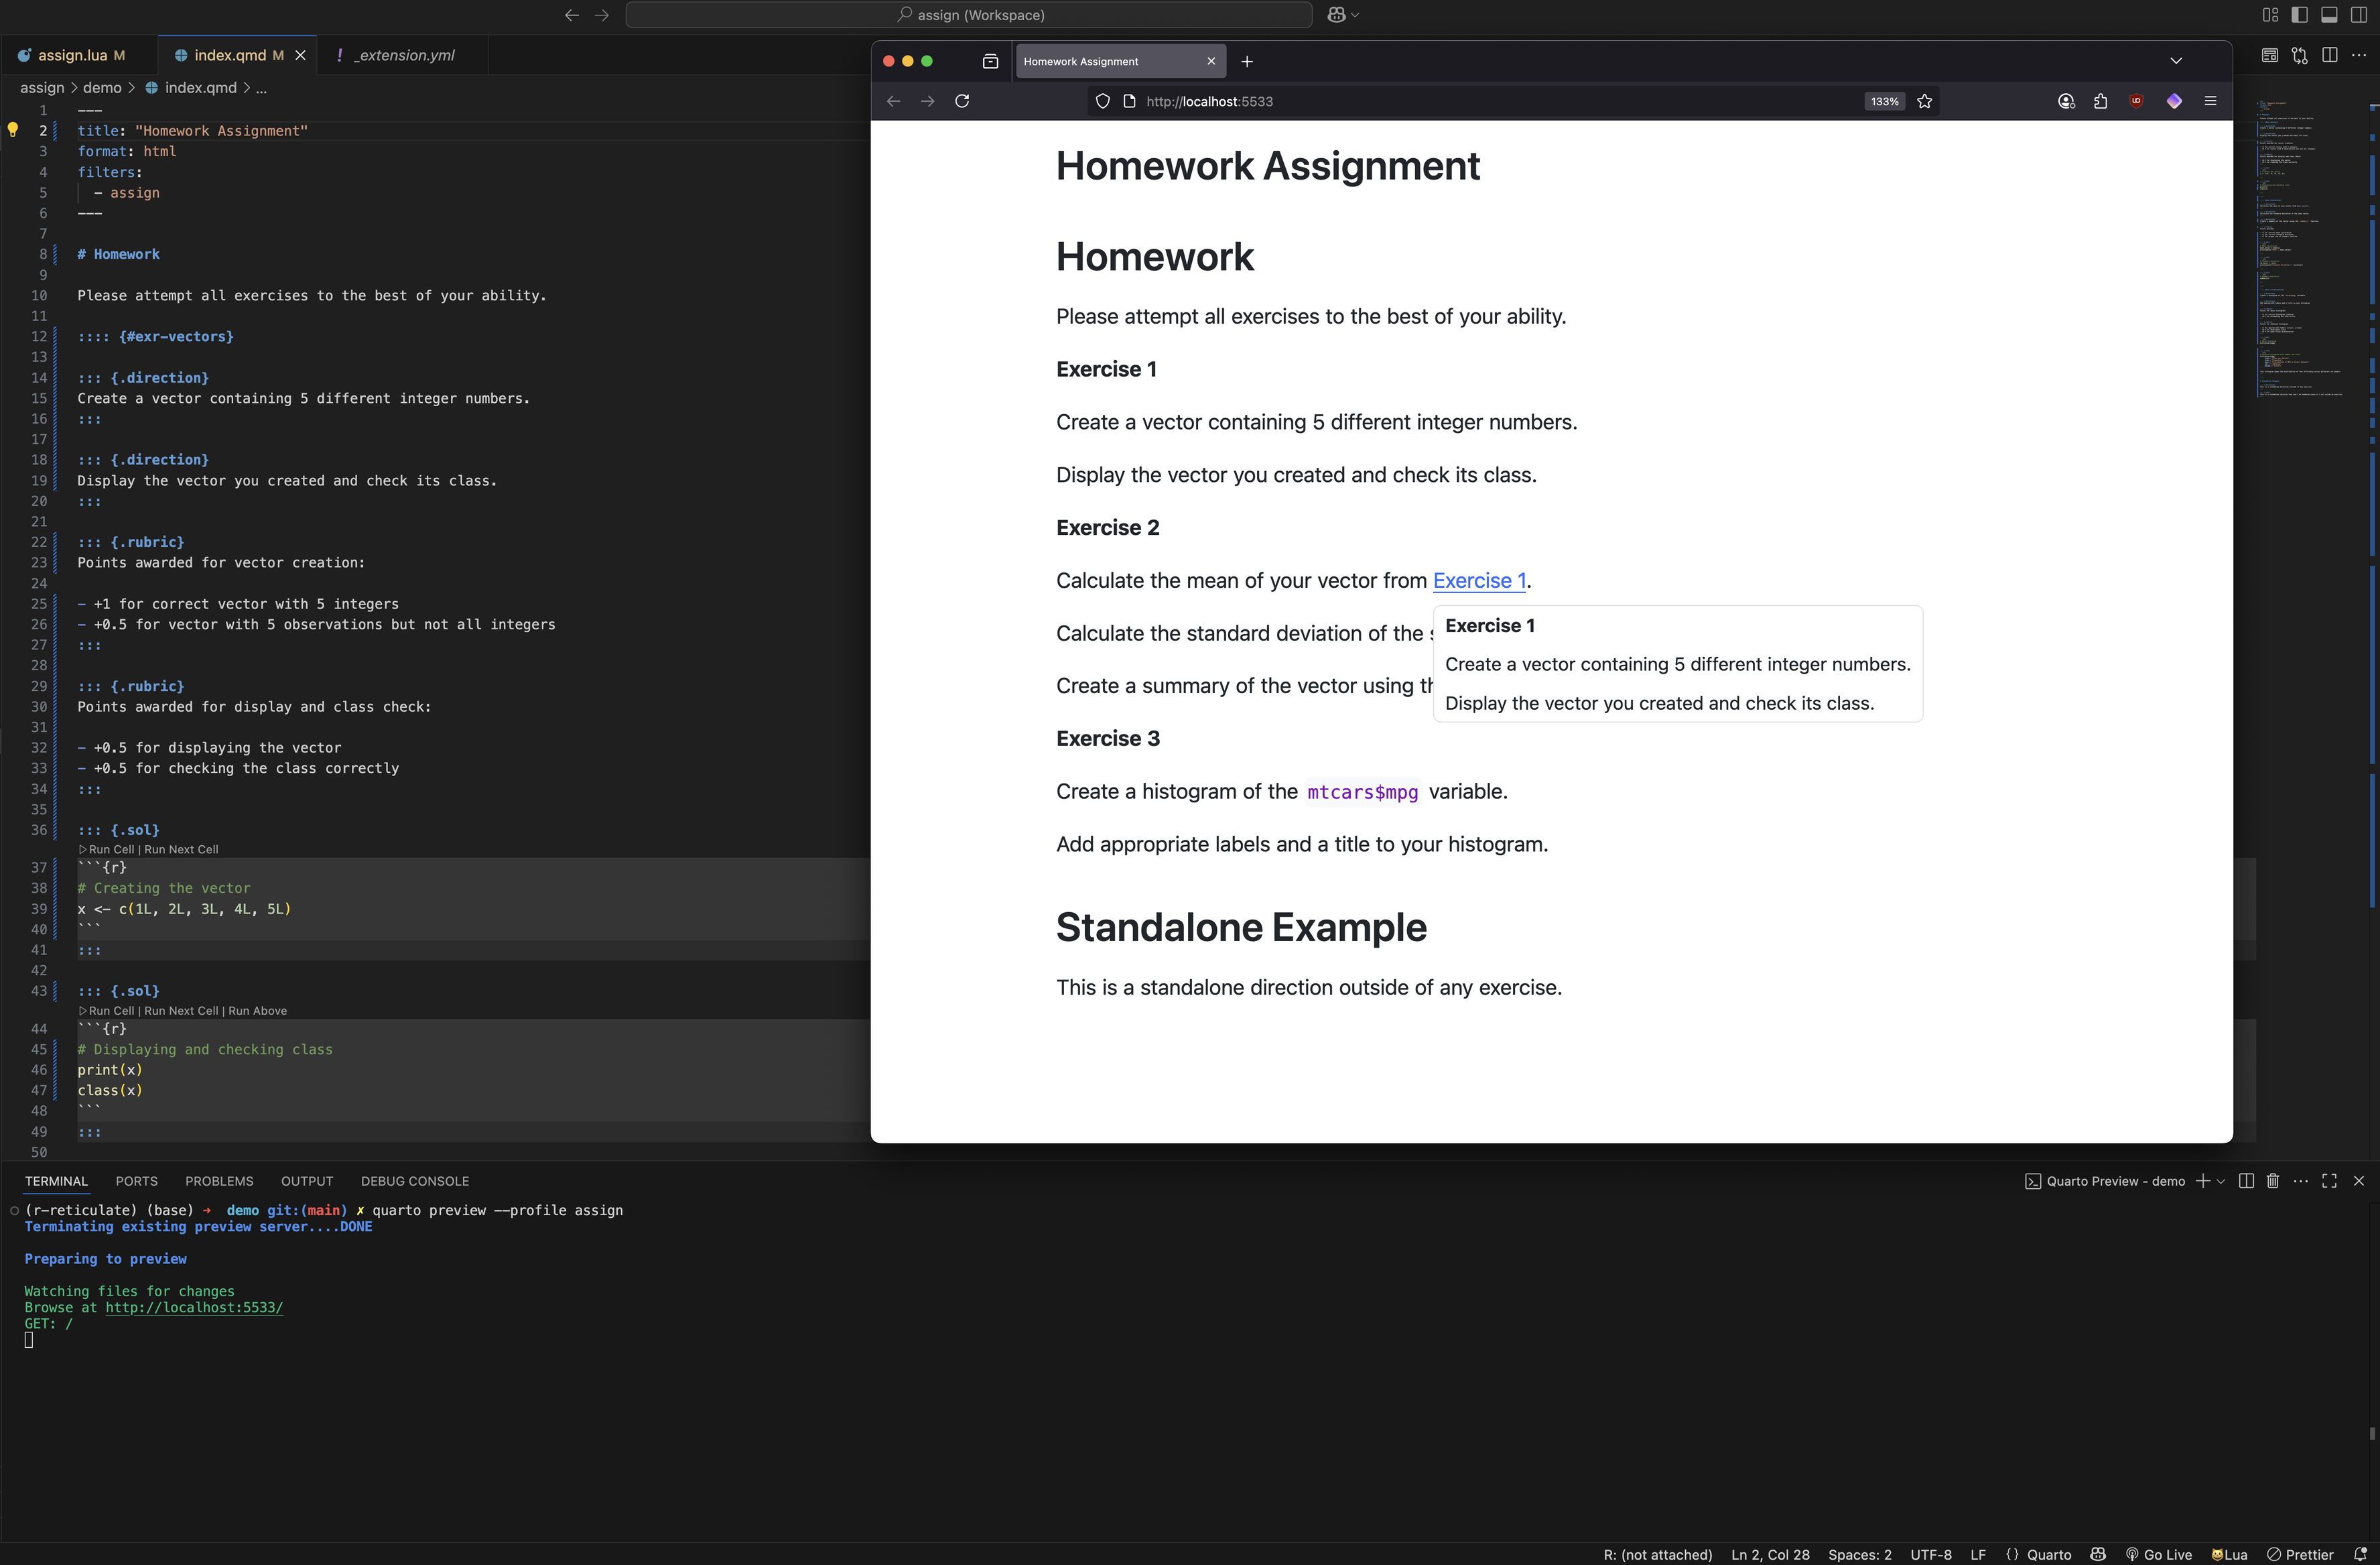This screenshot has width=2380, height=1565.
Task: Open notifications bell in status bar
Action: click(x=2361, y=1555)
